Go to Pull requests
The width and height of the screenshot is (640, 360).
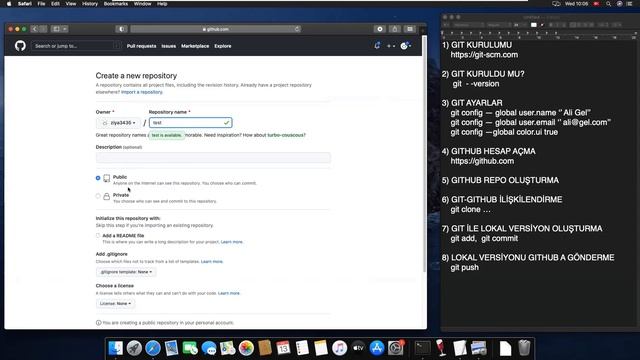(141, 46)
